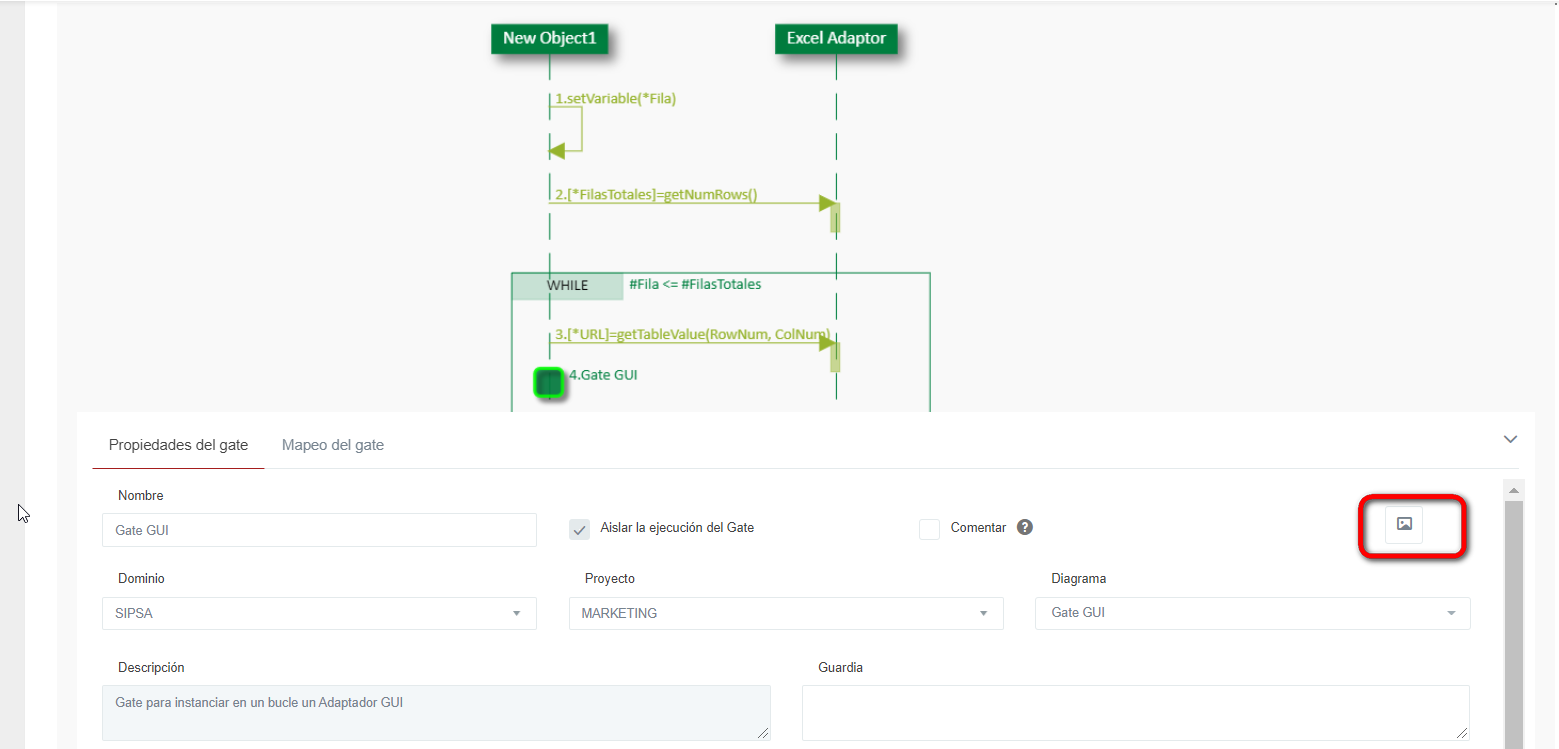Viewport: 1559px width, 749px height.
Task: Click the New Object1 lifeline header
Action: point(549,38)
